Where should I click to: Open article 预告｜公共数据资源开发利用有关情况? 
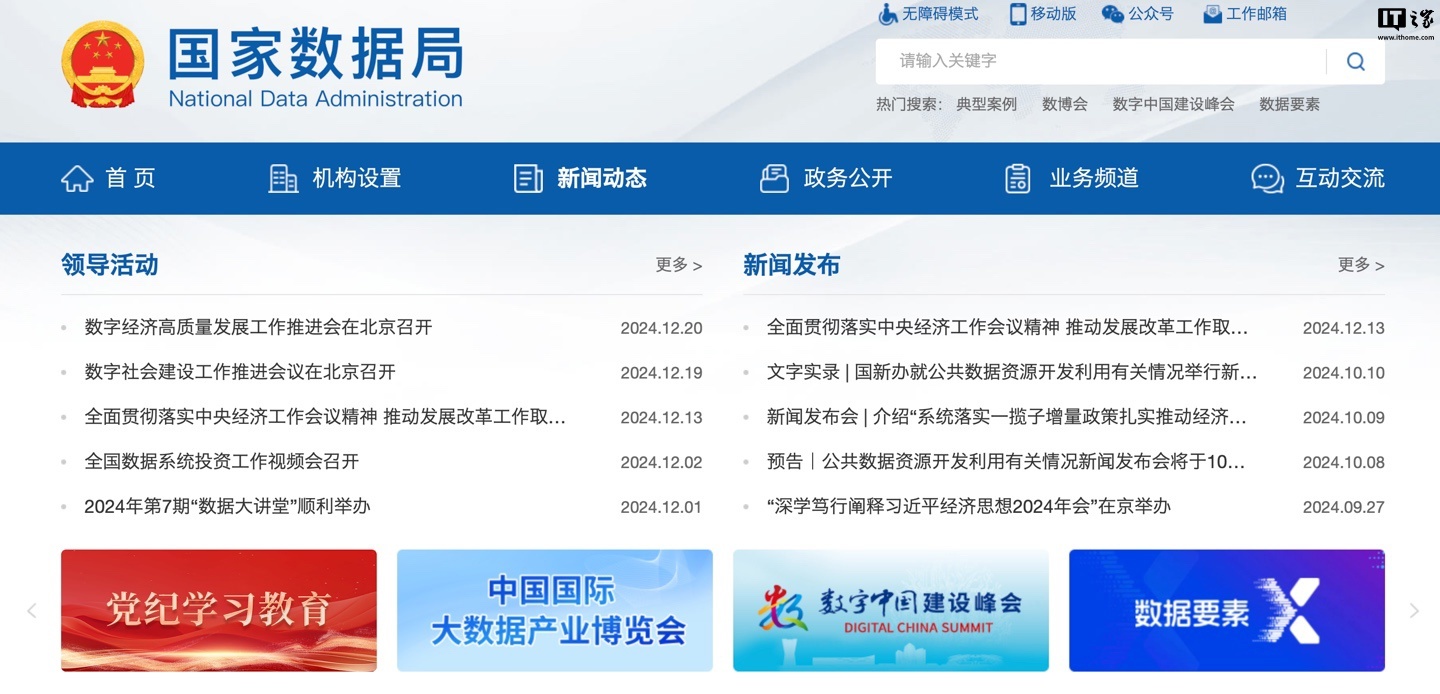(x=1006, y=461)
